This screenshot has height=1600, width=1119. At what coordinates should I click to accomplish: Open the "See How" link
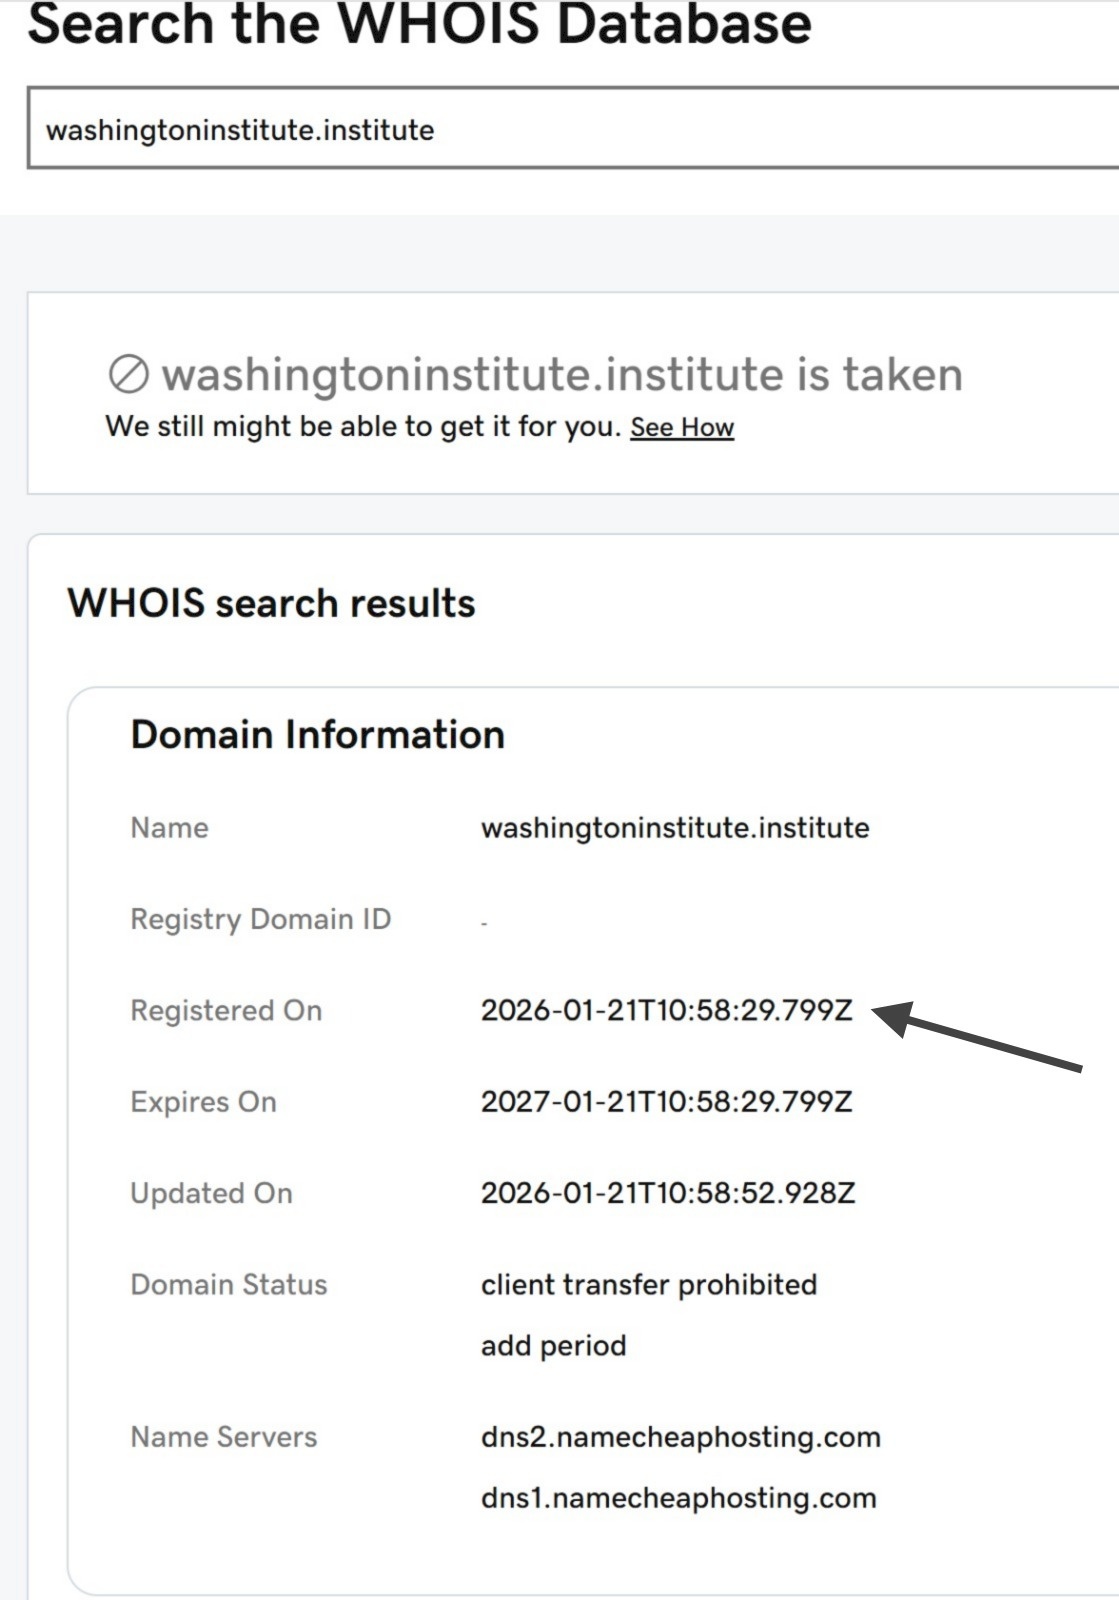(x=682, y=428)
